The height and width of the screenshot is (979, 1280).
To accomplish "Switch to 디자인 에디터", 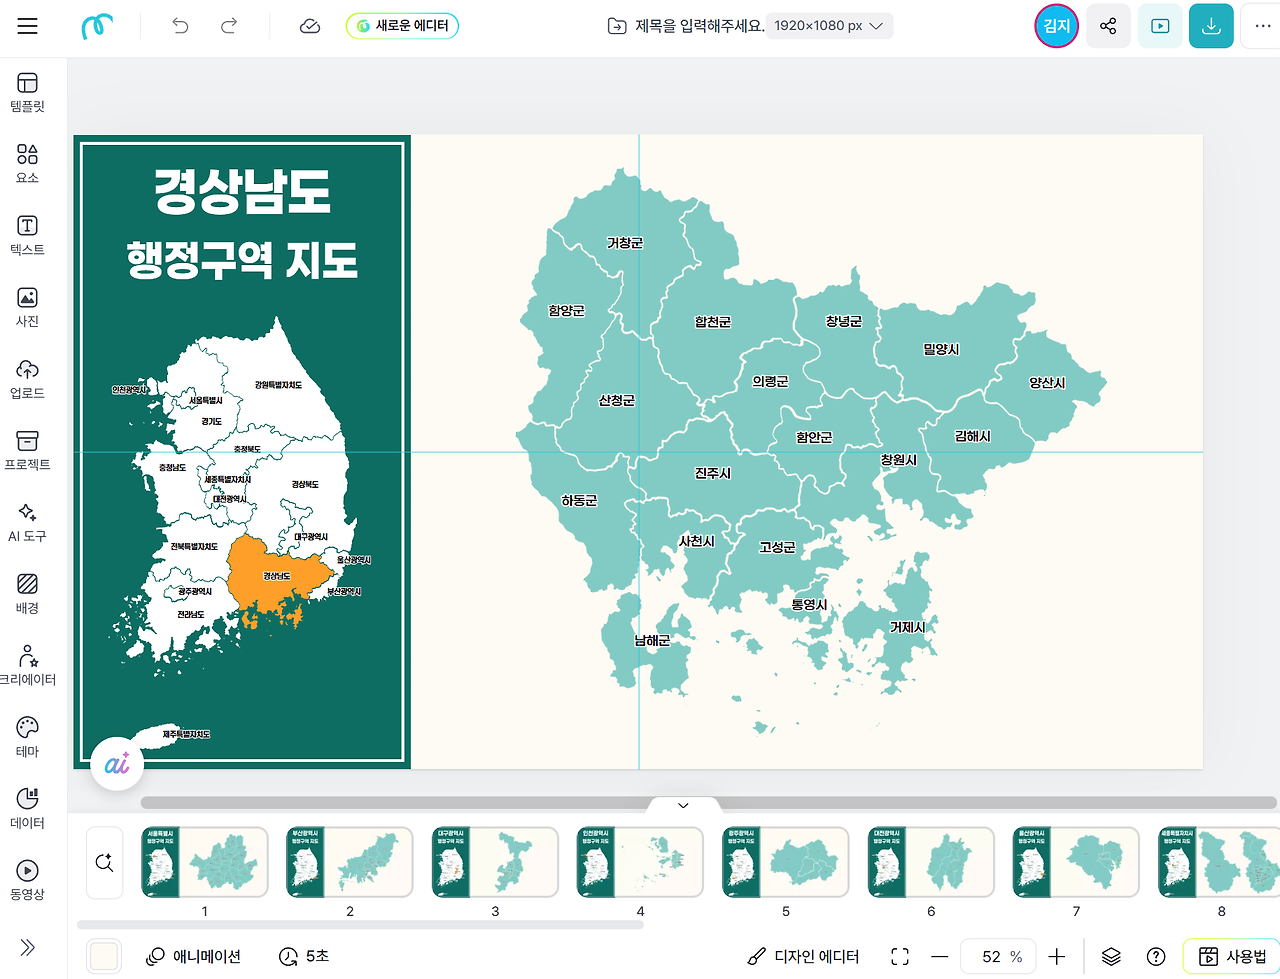I will (x=803, y=957).
